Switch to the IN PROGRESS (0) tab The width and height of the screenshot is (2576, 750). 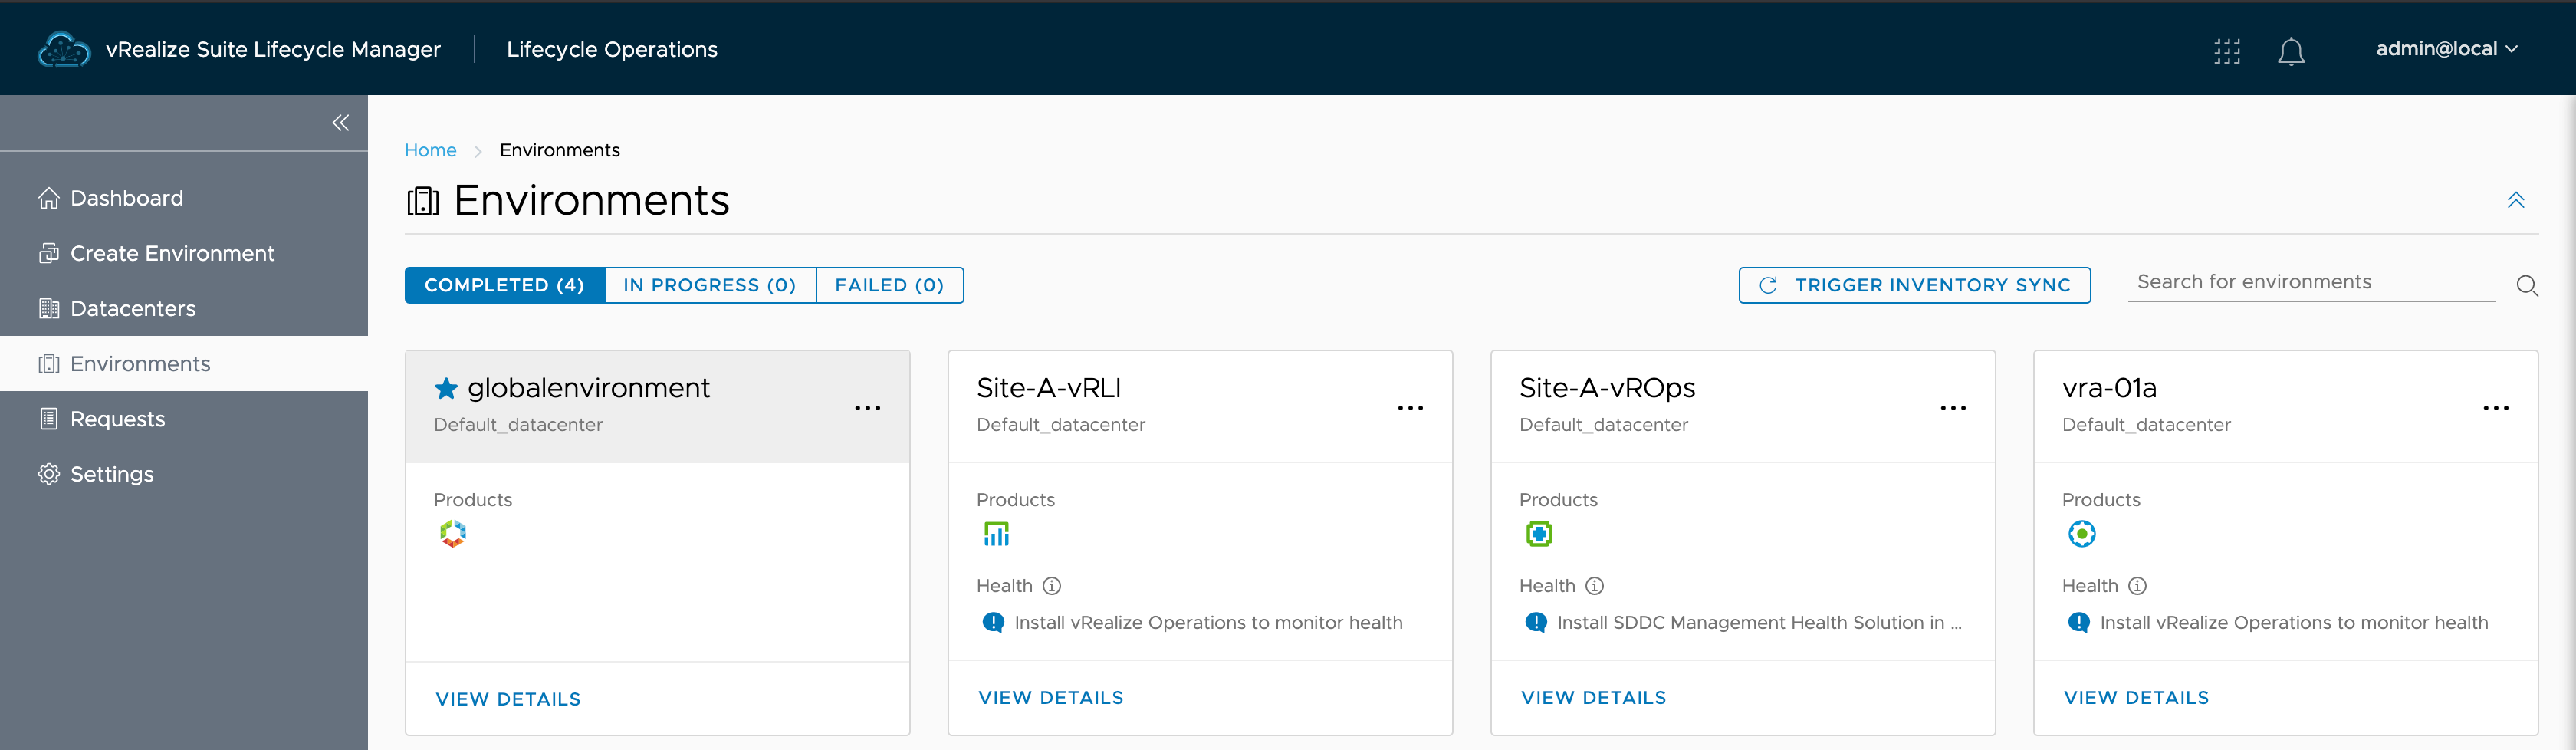[710, 285]
